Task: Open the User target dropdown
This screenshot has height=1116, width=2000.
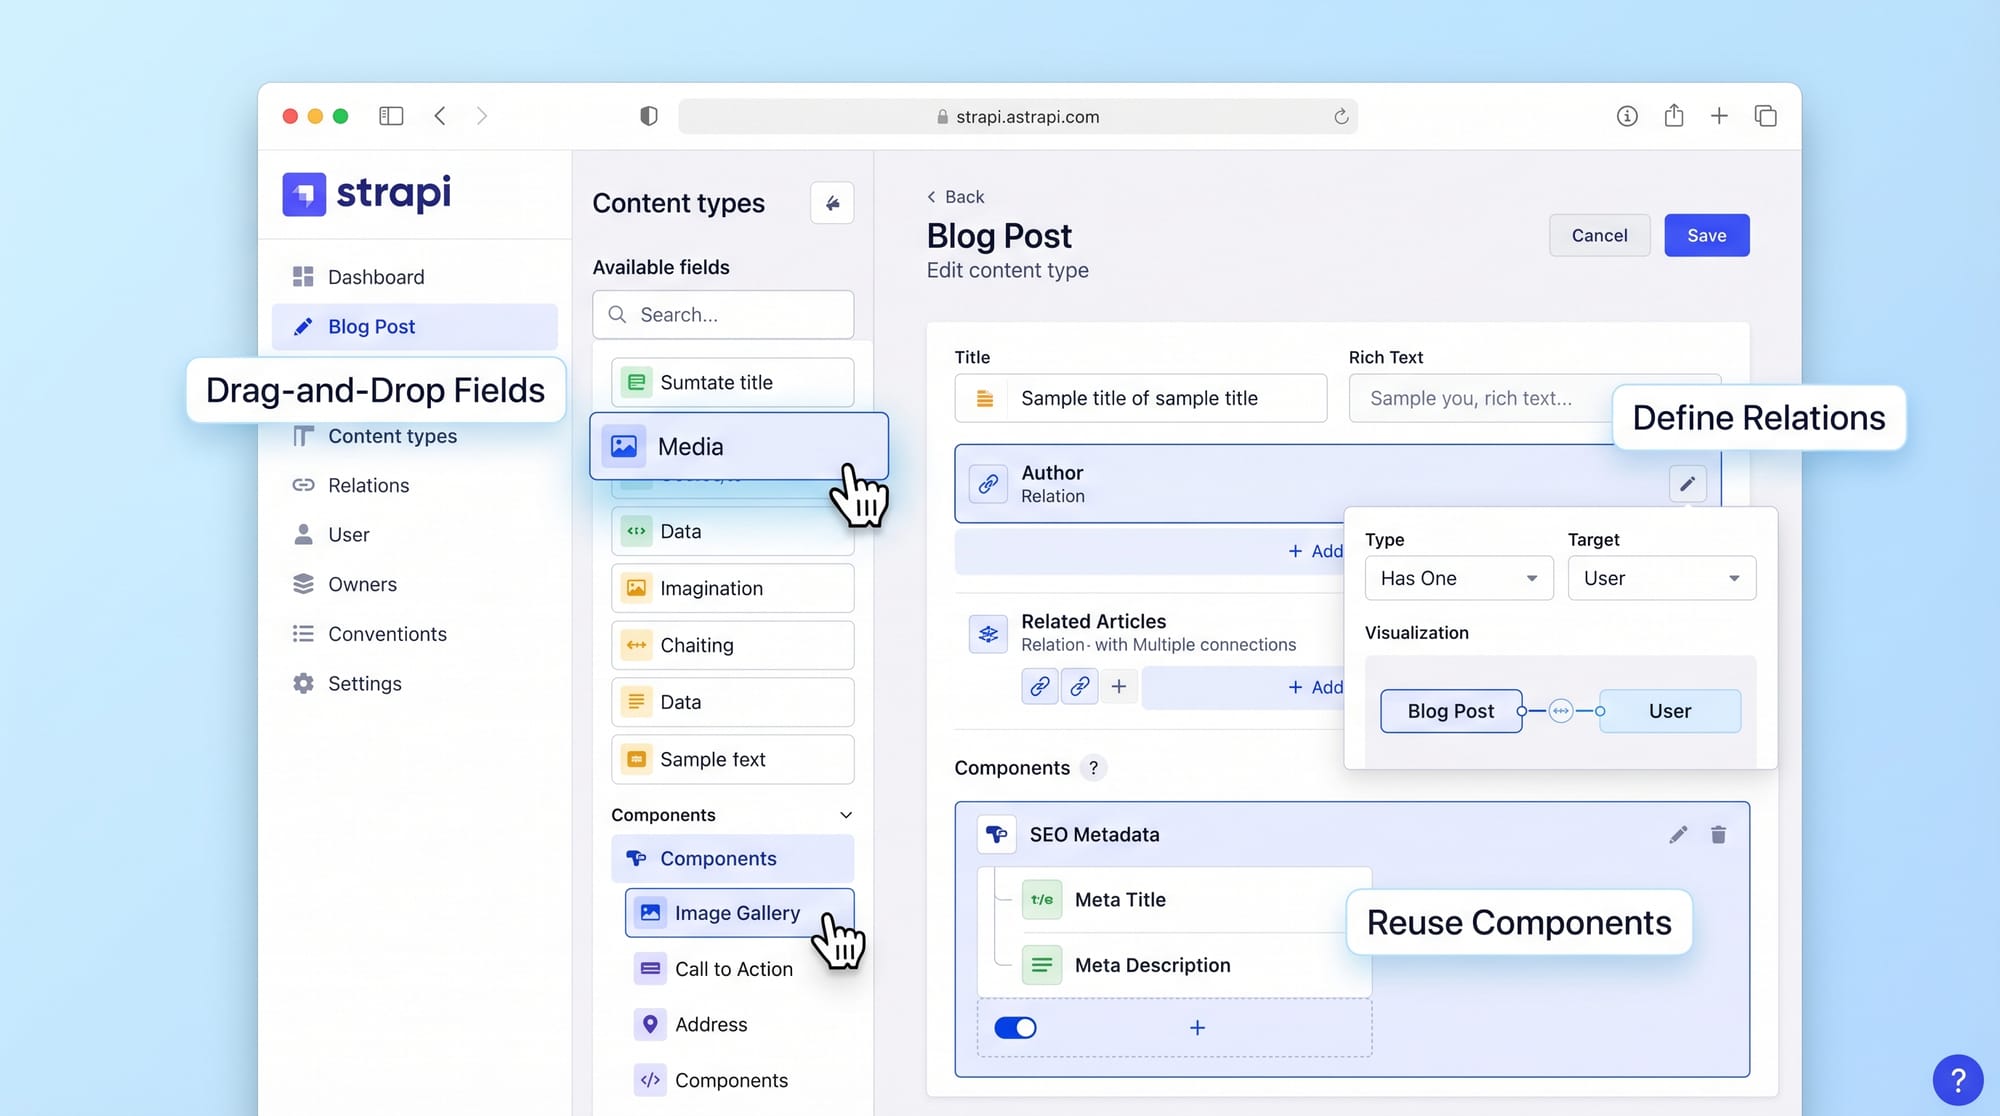Action: click(1661, 578)
